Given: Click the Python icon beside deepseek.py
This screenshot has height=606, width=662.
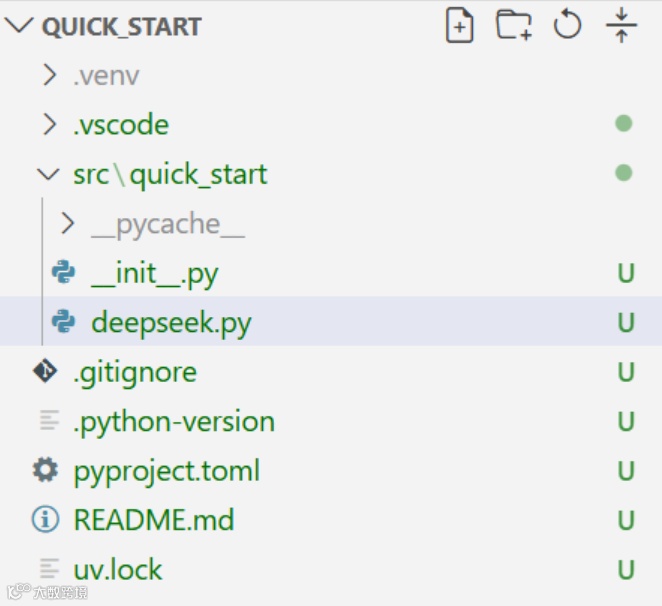Looking at the screenshot, I should pyautogui.click(x=64, y=322).
